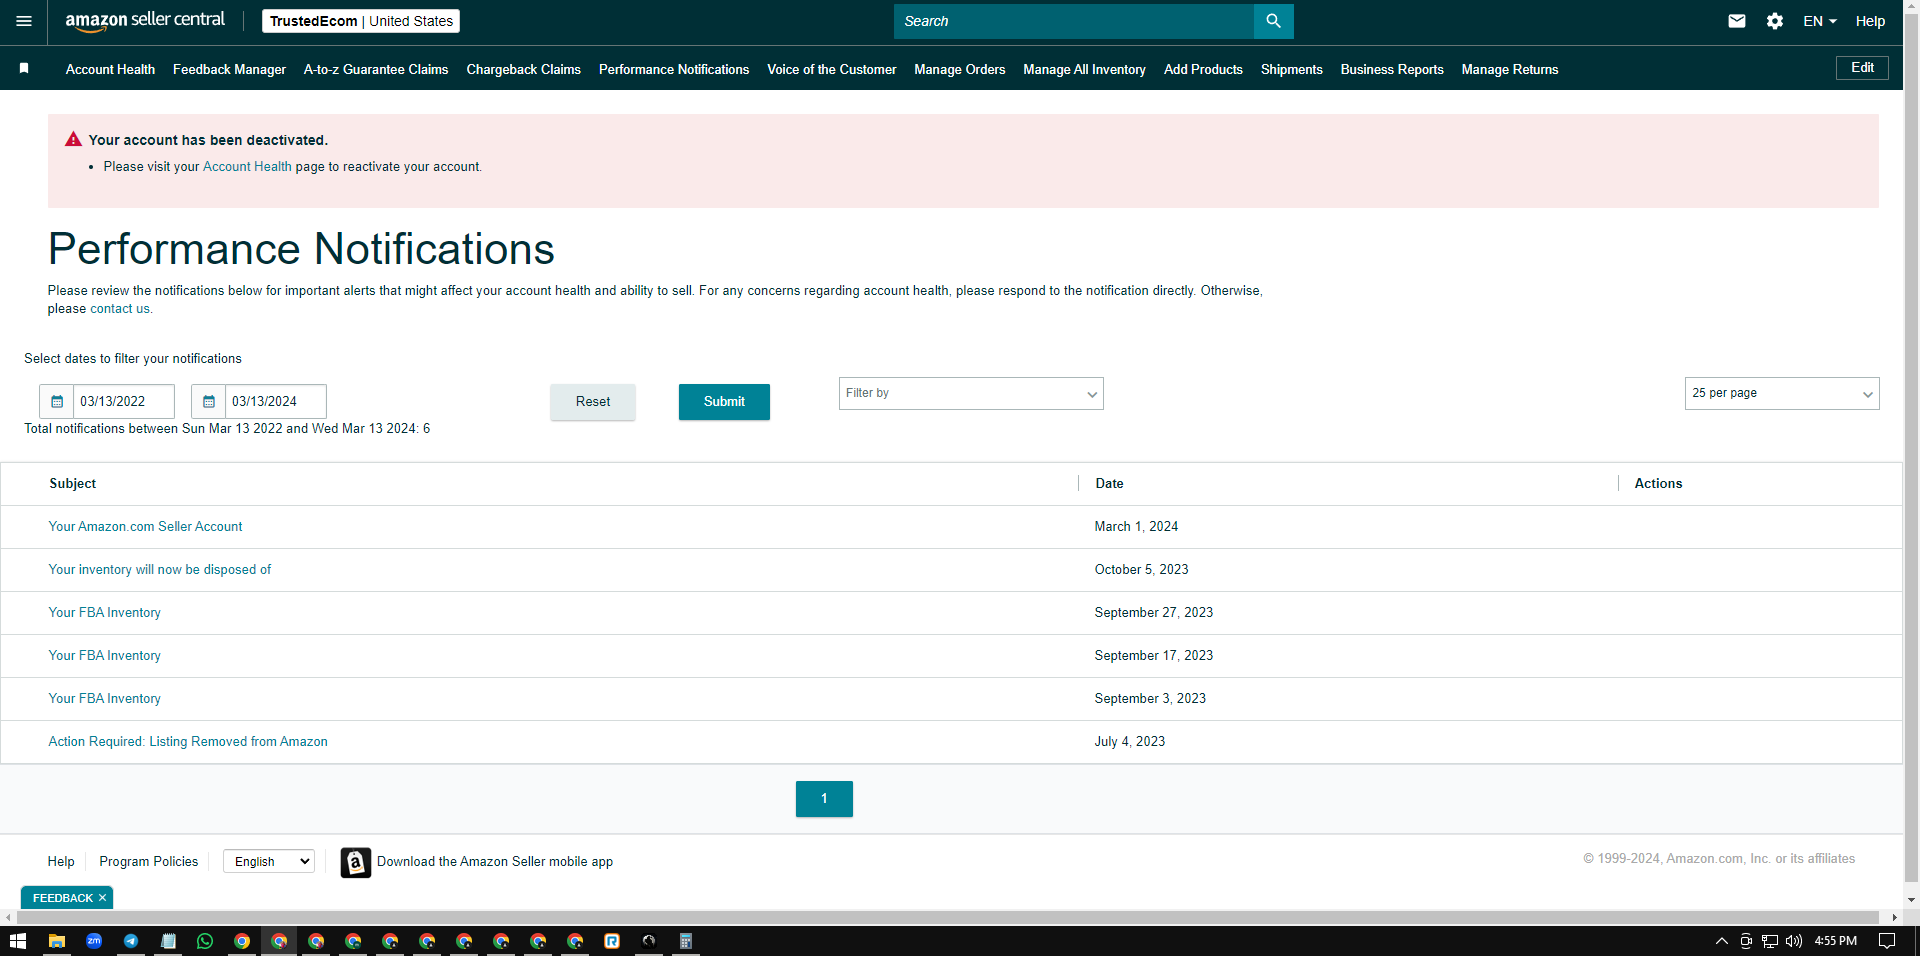Image resolution: width=1920 pixels, height=956 pixels.
Task: Open Manage All Inventory
Action: click(1084, 69)
